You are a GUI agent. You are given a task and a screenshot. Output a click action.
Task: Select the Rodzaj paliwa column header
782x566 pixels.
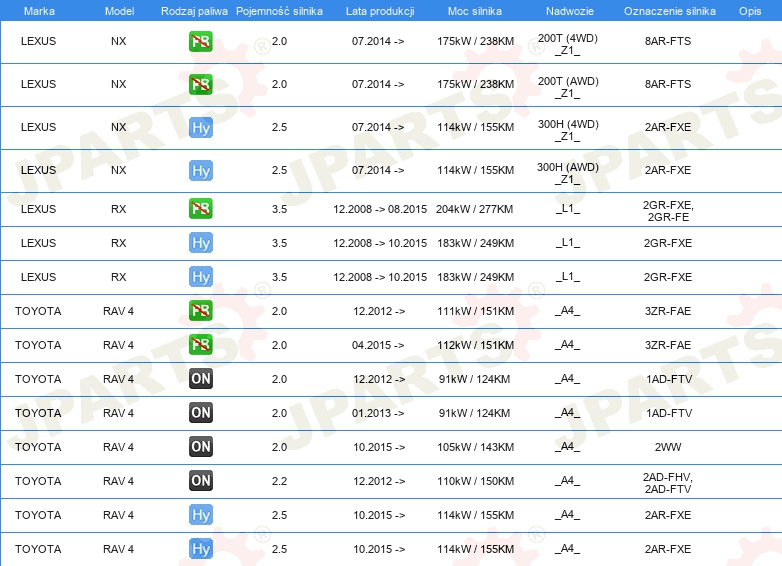click(x=195, y=10)
